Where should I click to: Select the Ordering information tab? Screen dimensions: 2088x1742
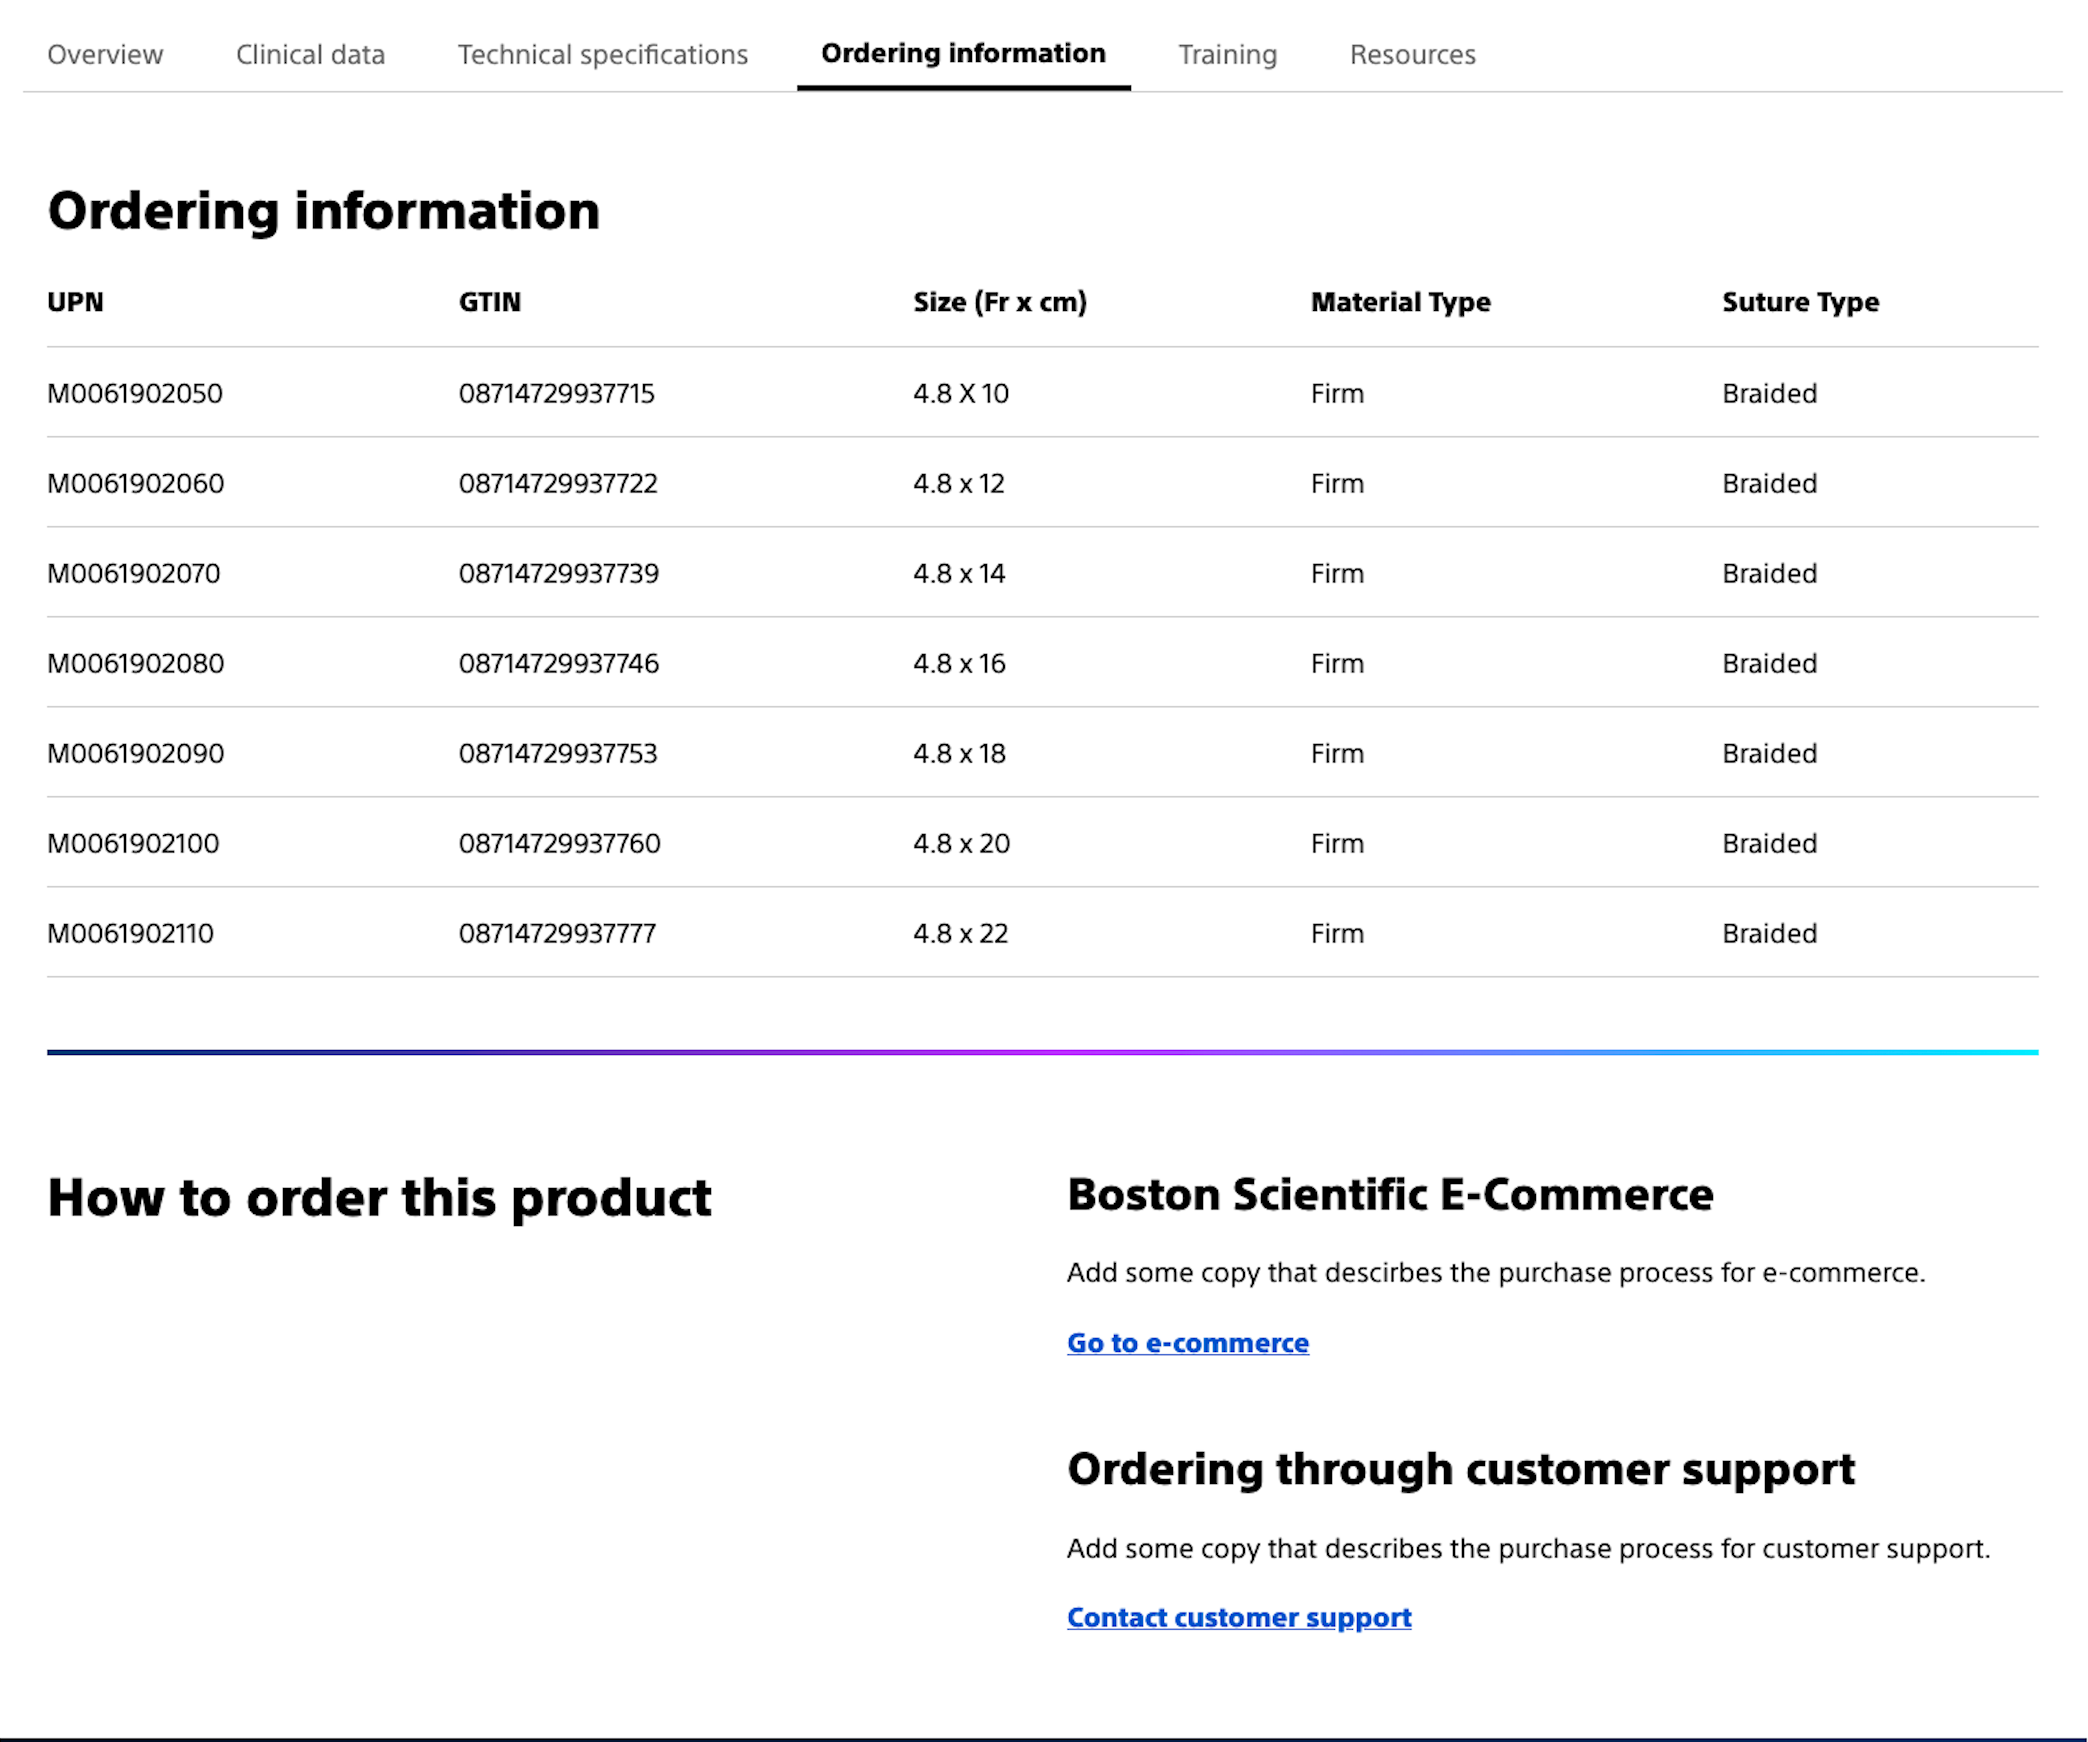[962, 53]
